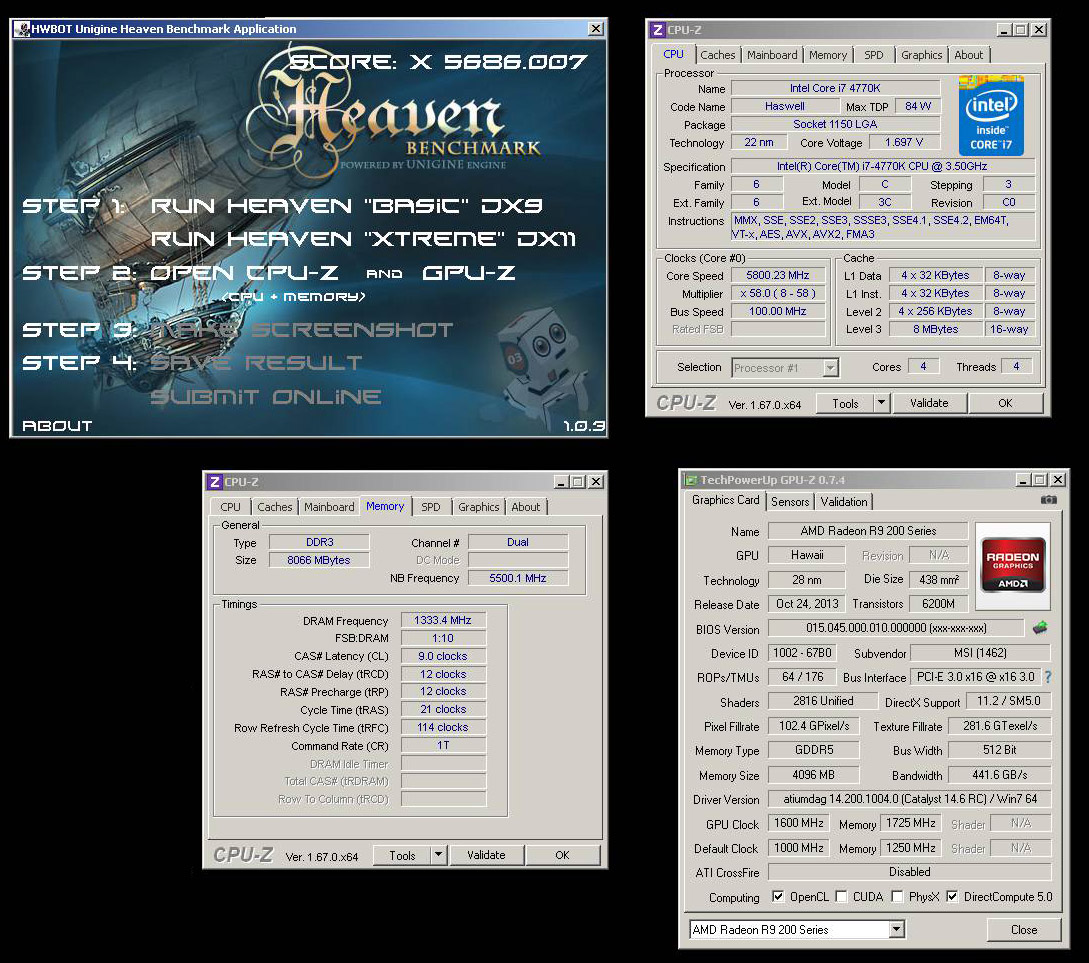
Task: Click the BIOS save chip icon in GPU-Z
Action: tap(1040, 628)
